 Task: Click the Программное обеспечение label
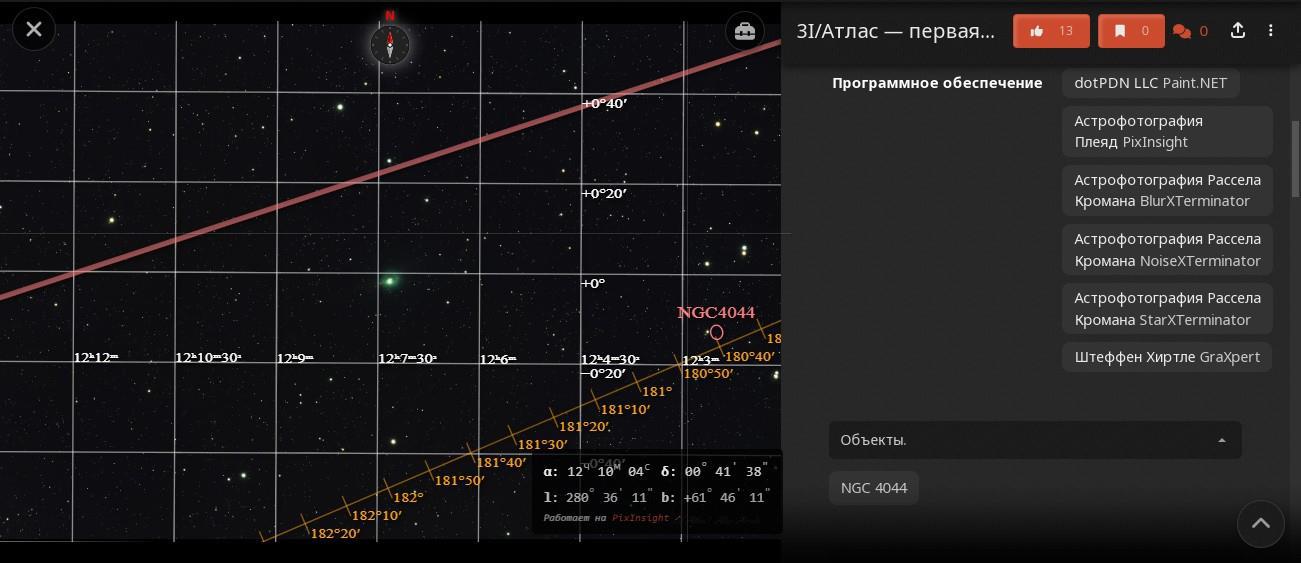point(937,83)
